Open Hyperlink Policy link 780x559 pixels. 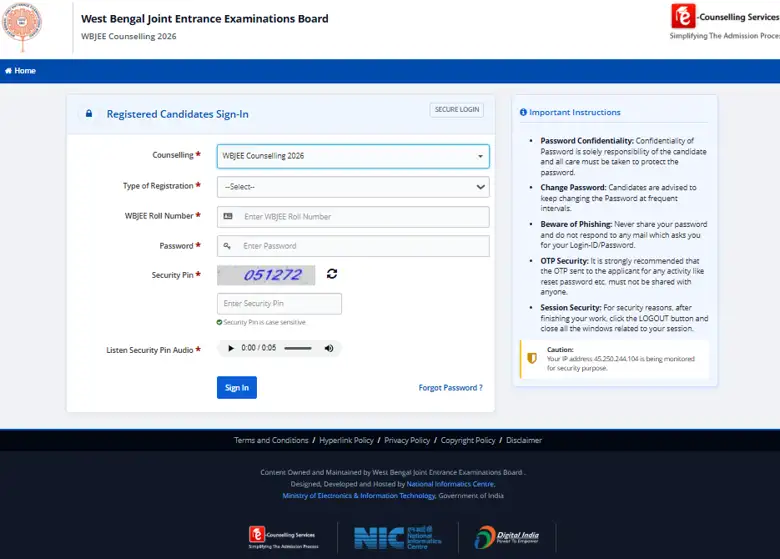pos(346,440)
